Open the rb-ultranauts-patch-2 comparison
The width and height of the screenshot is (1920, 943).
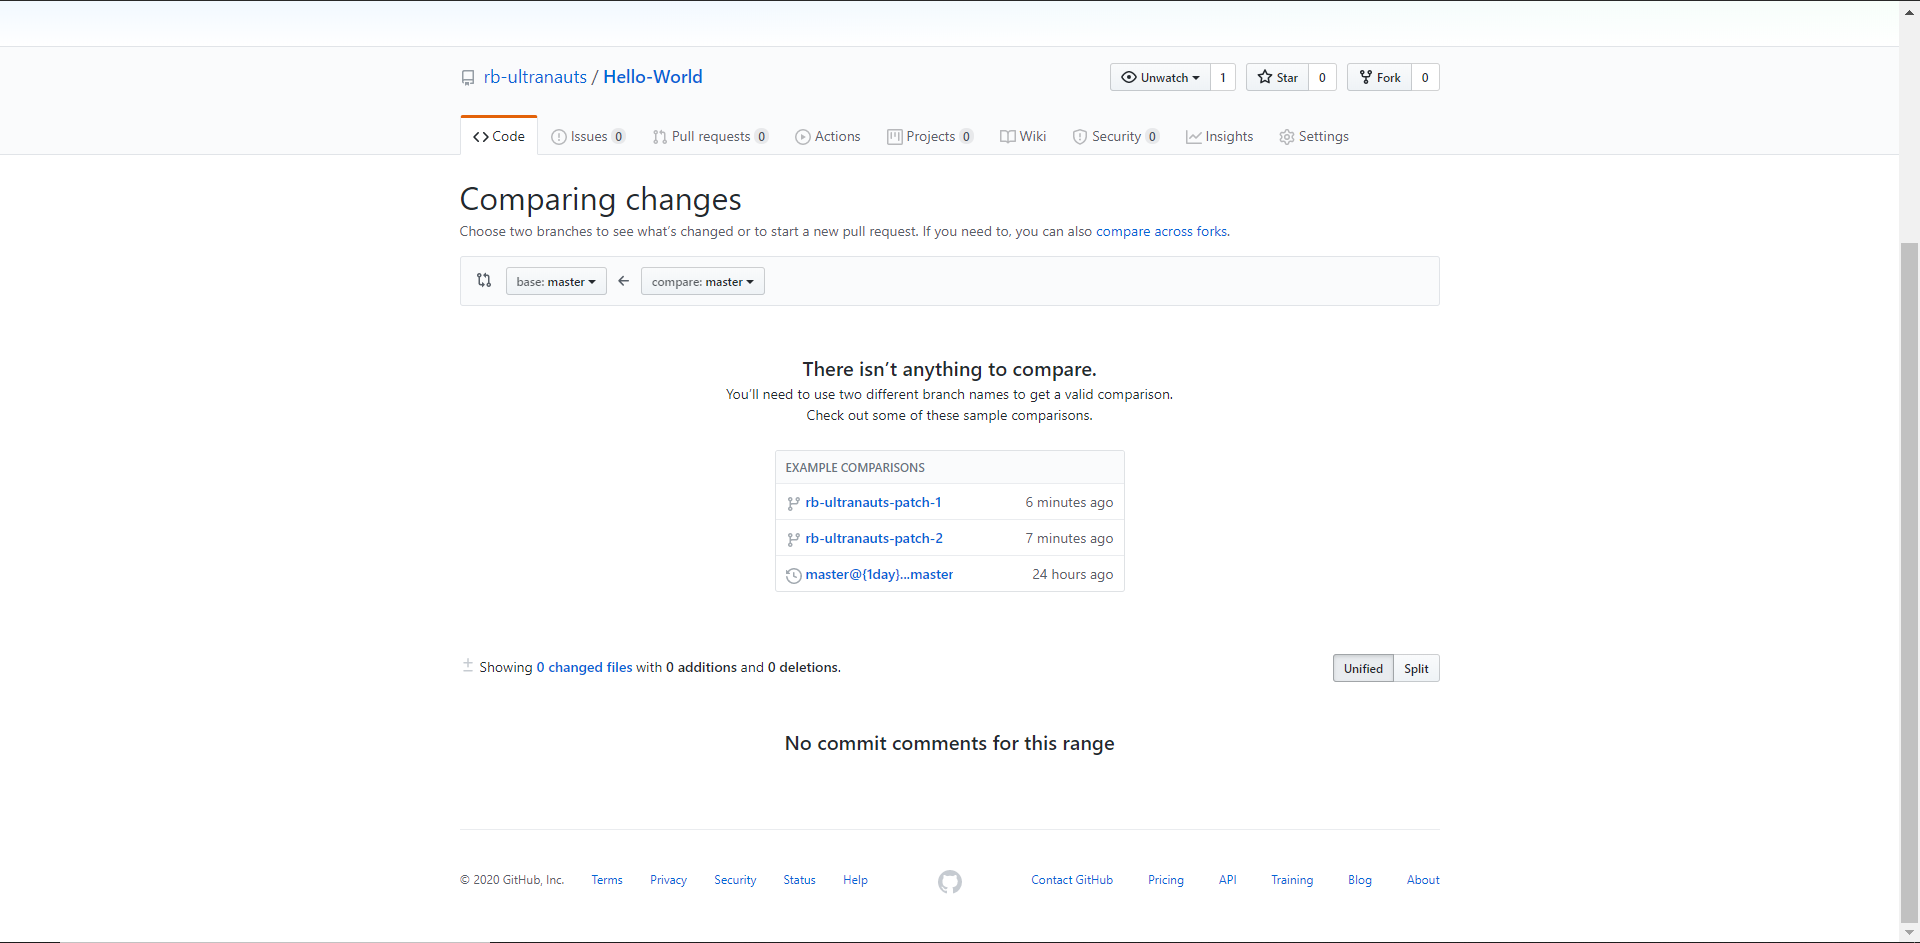coord(874,538)
